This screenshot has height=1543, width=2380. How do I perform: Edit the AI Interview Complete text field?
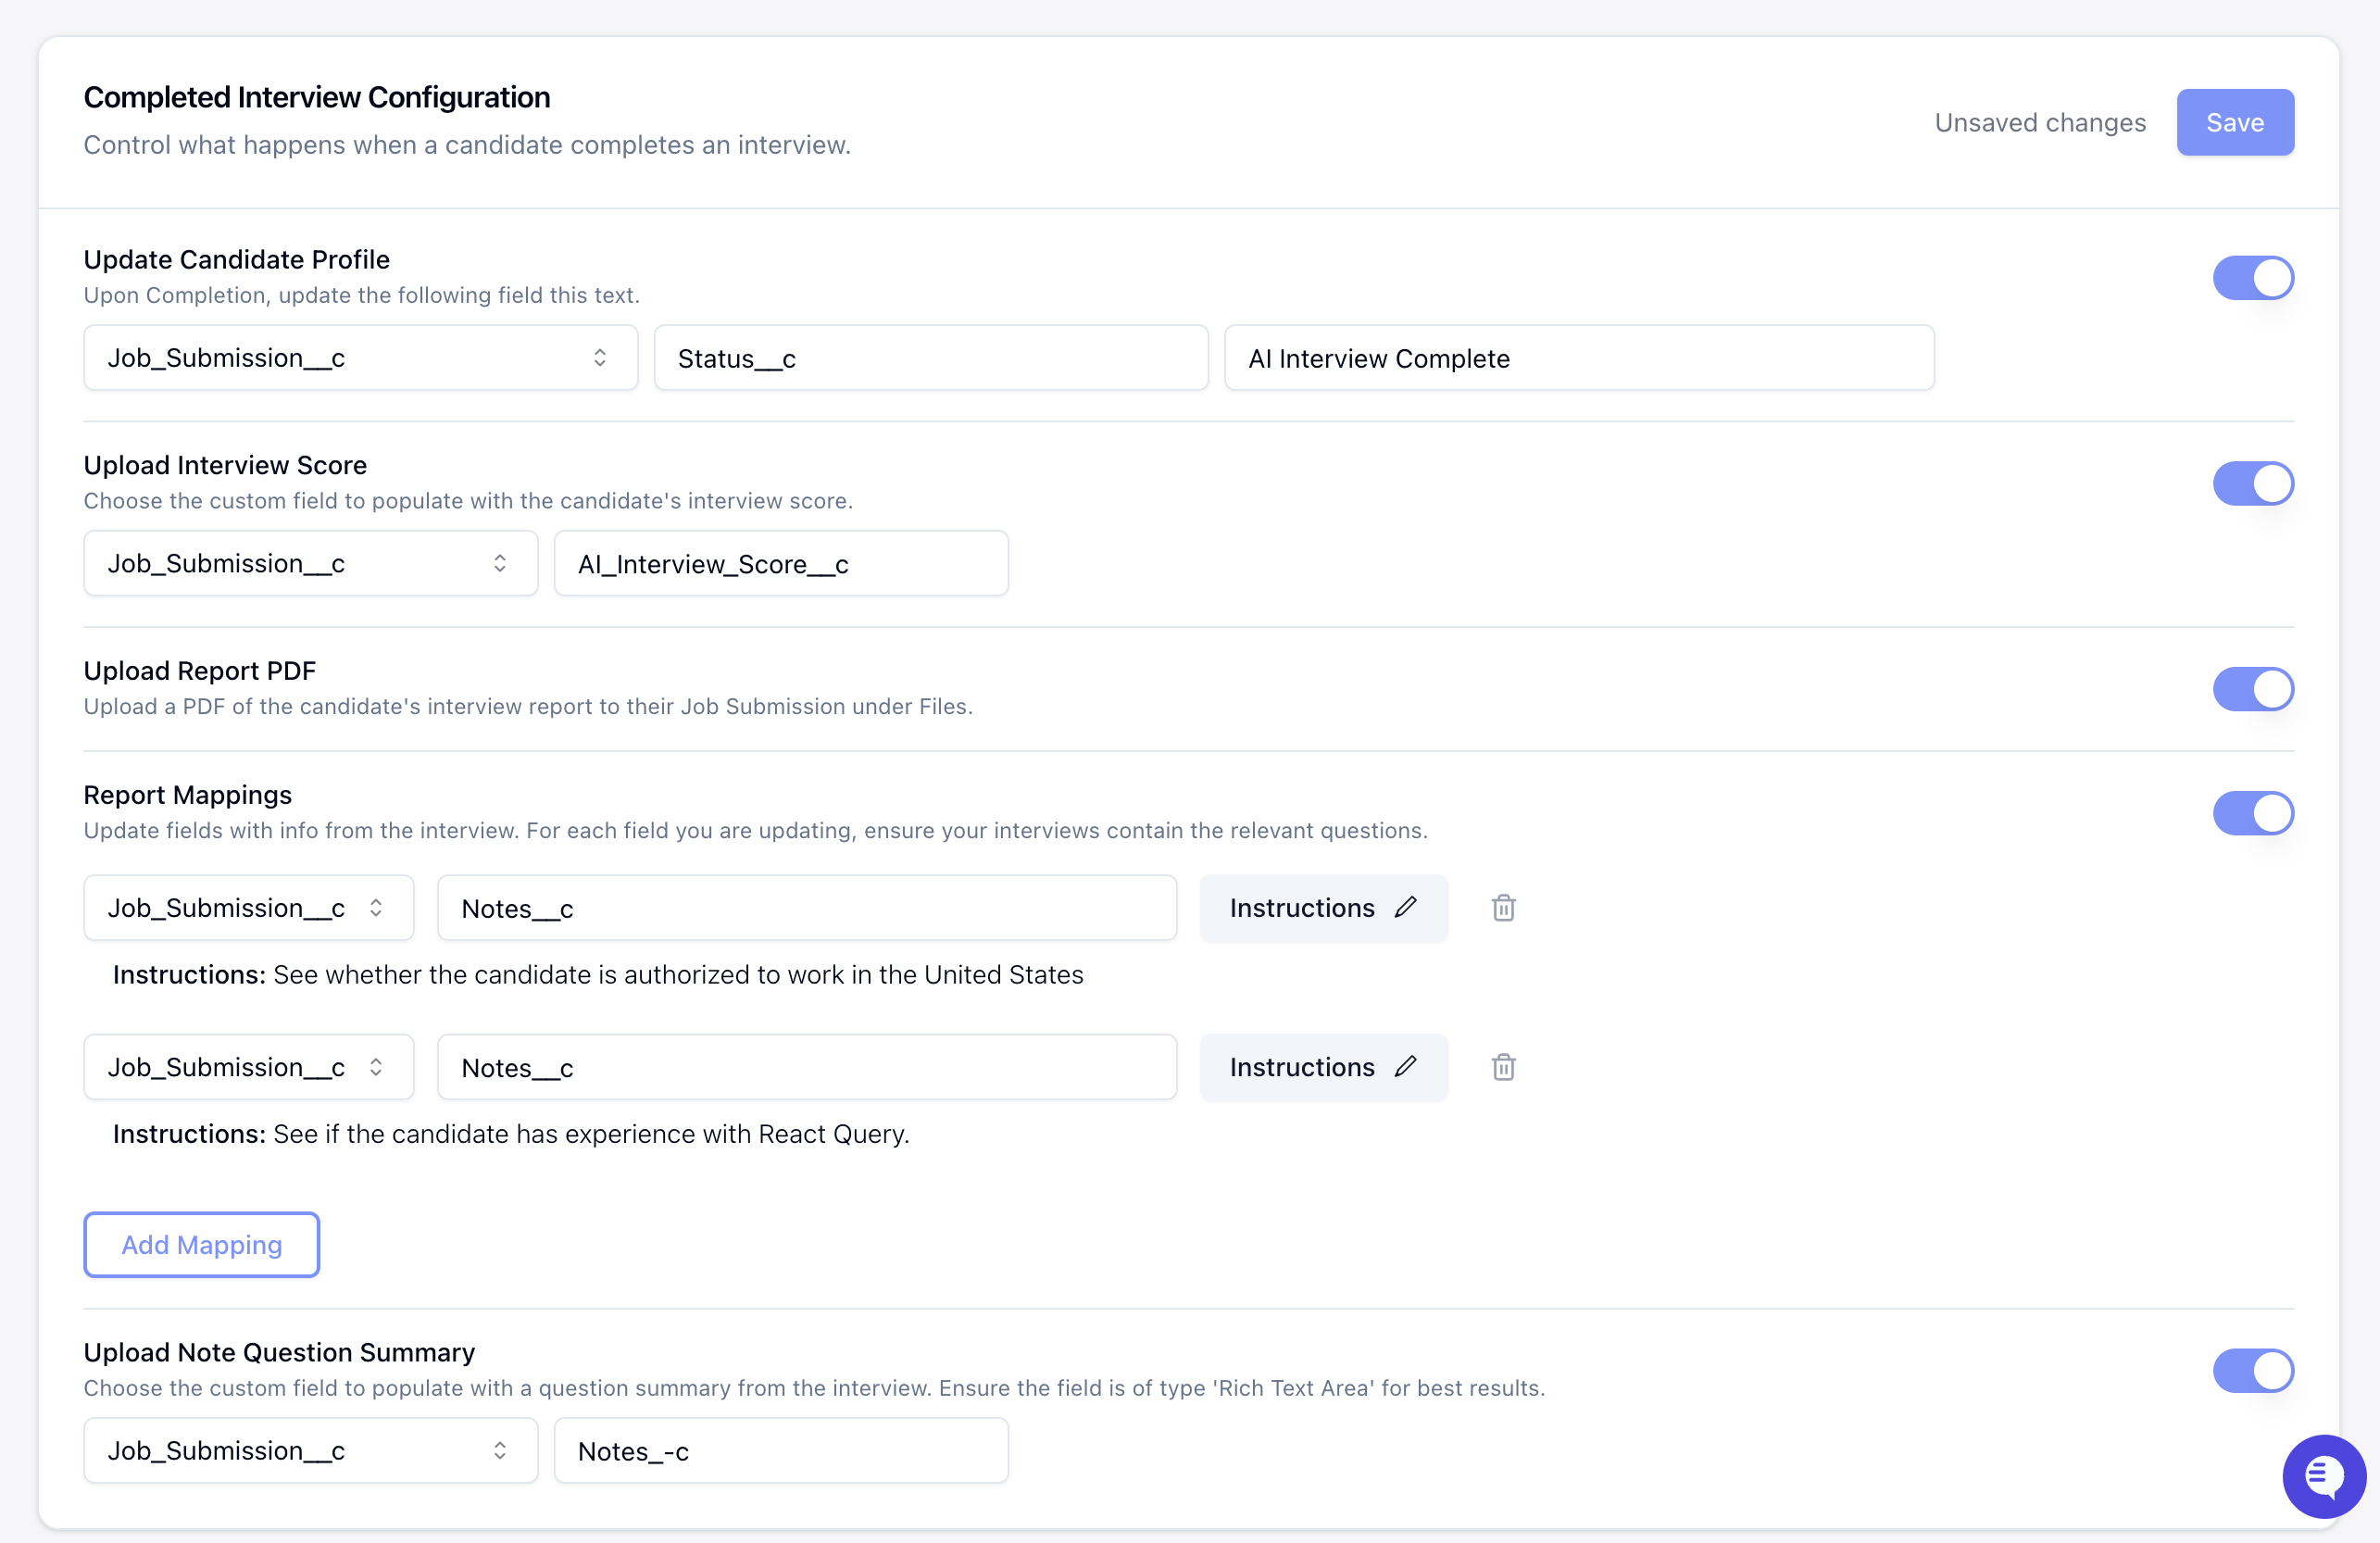(1578, 358)
